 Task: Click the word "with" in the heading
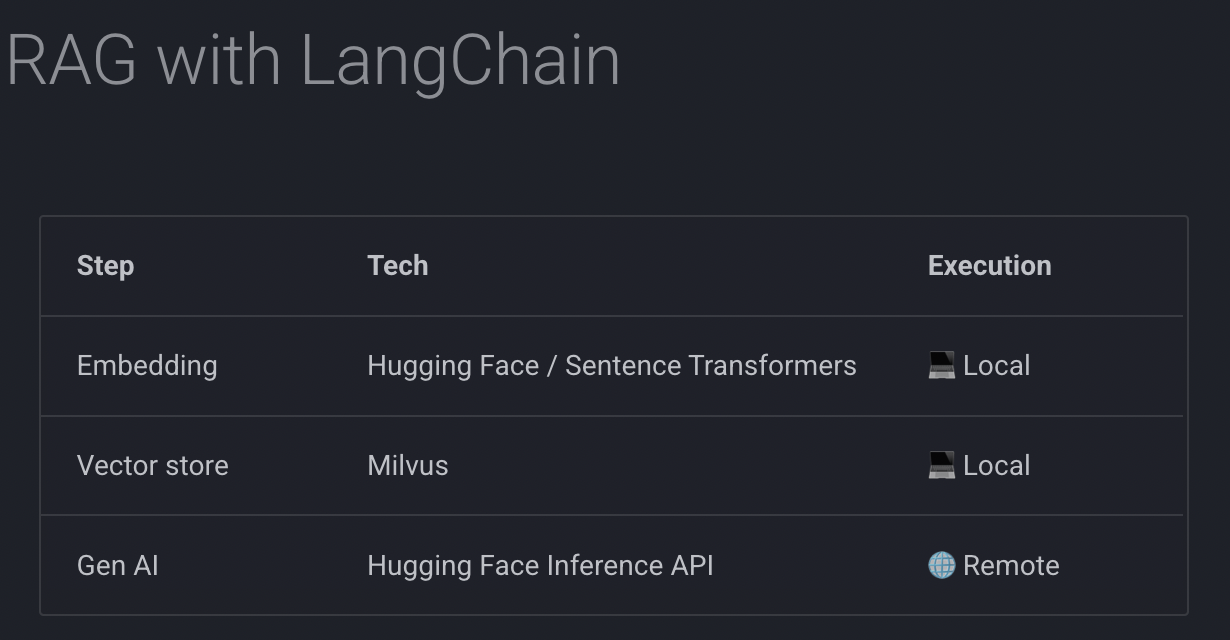[x=219, y=60]
